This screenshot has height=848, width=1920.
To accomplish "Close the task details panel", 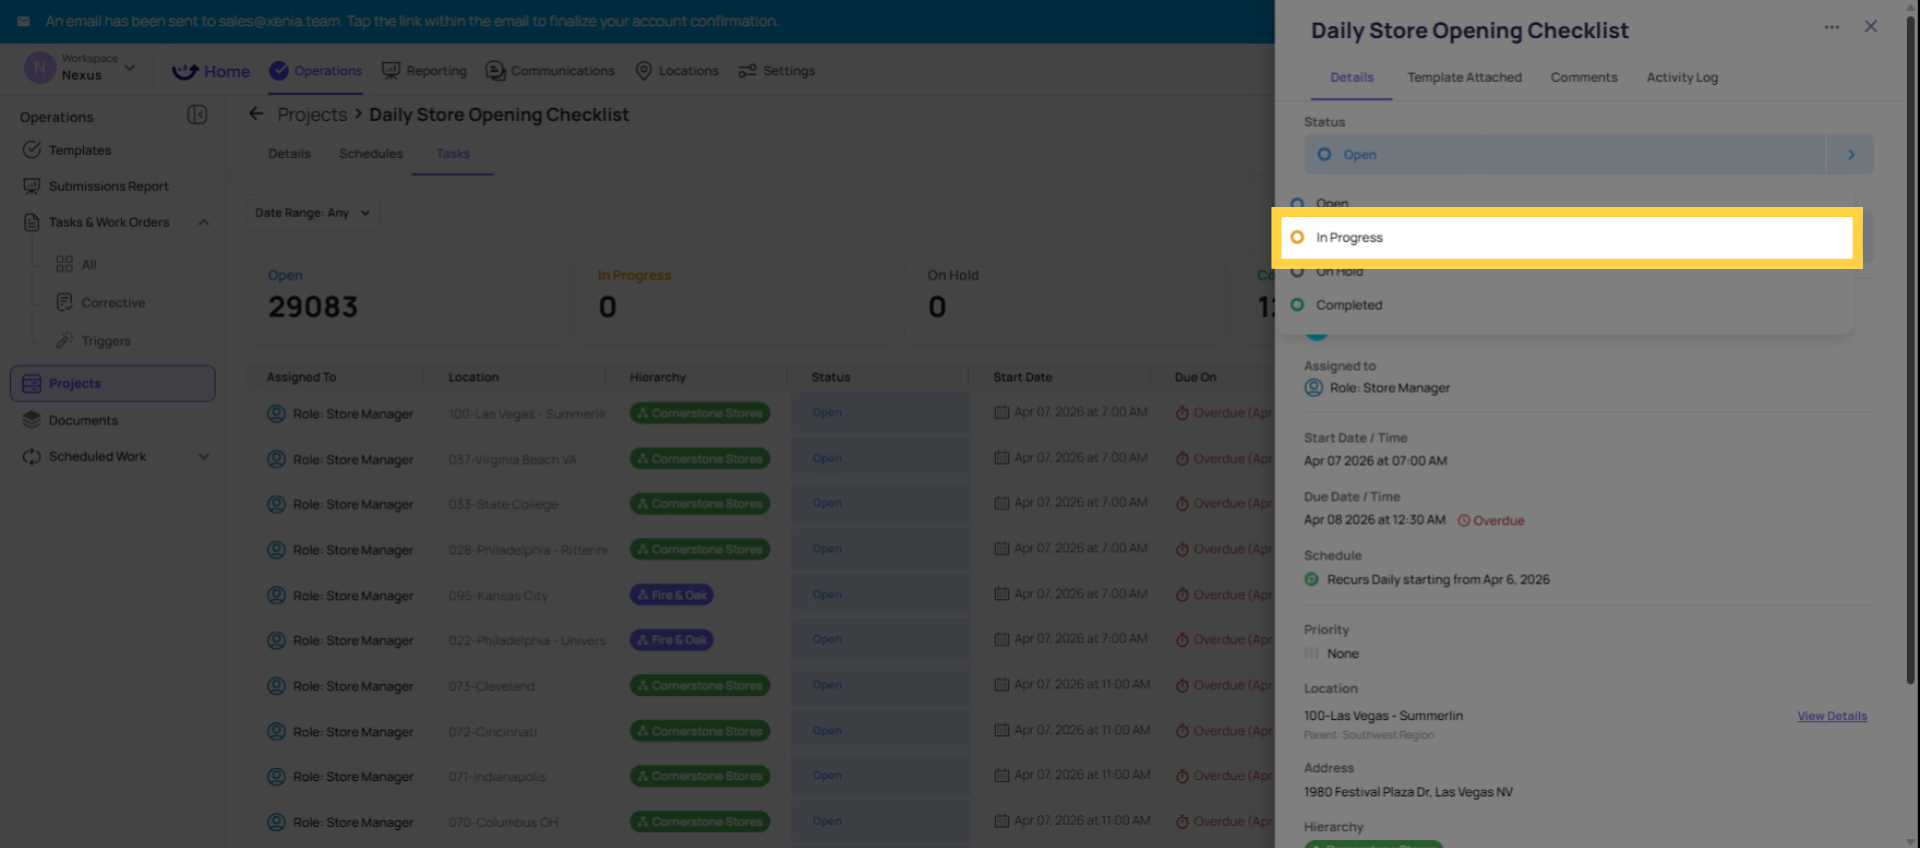I will coord(1871,27).
